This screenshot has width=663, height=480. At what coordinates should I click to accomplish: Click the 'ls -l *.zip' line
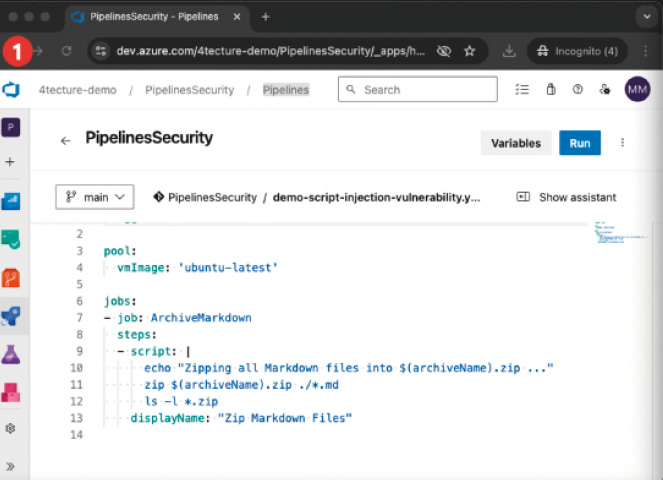tap(181, 401)
